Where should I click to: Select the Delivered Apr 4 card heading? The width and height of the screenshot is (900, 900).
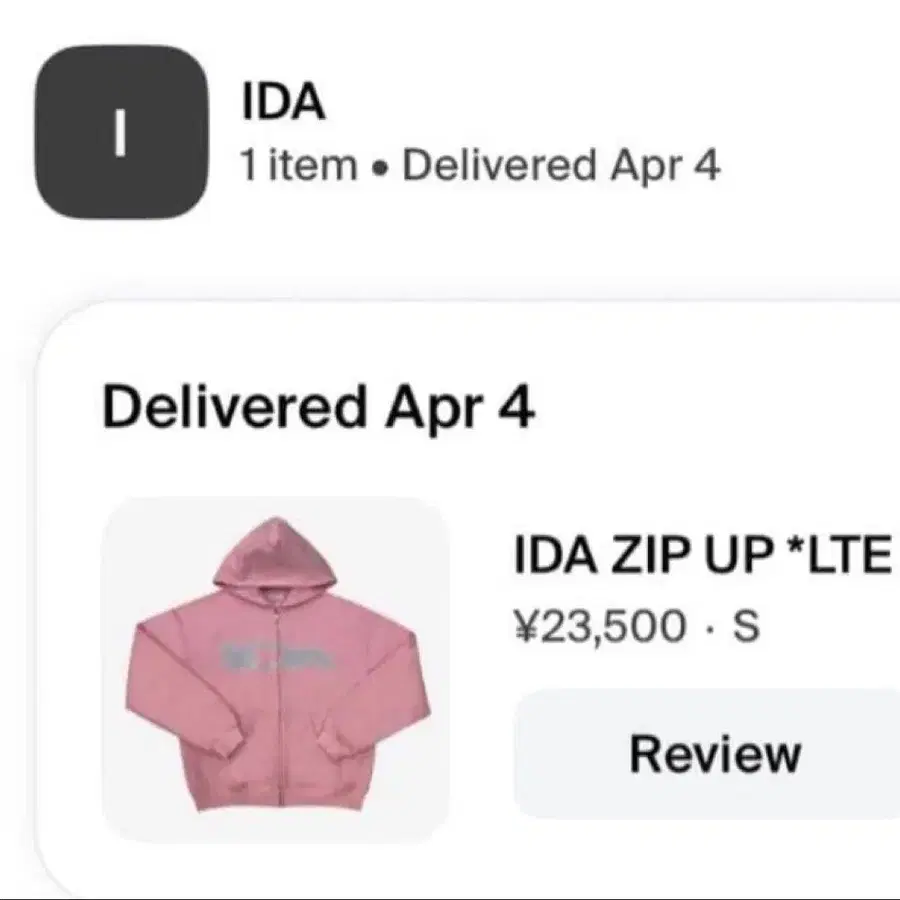point(319,407)
